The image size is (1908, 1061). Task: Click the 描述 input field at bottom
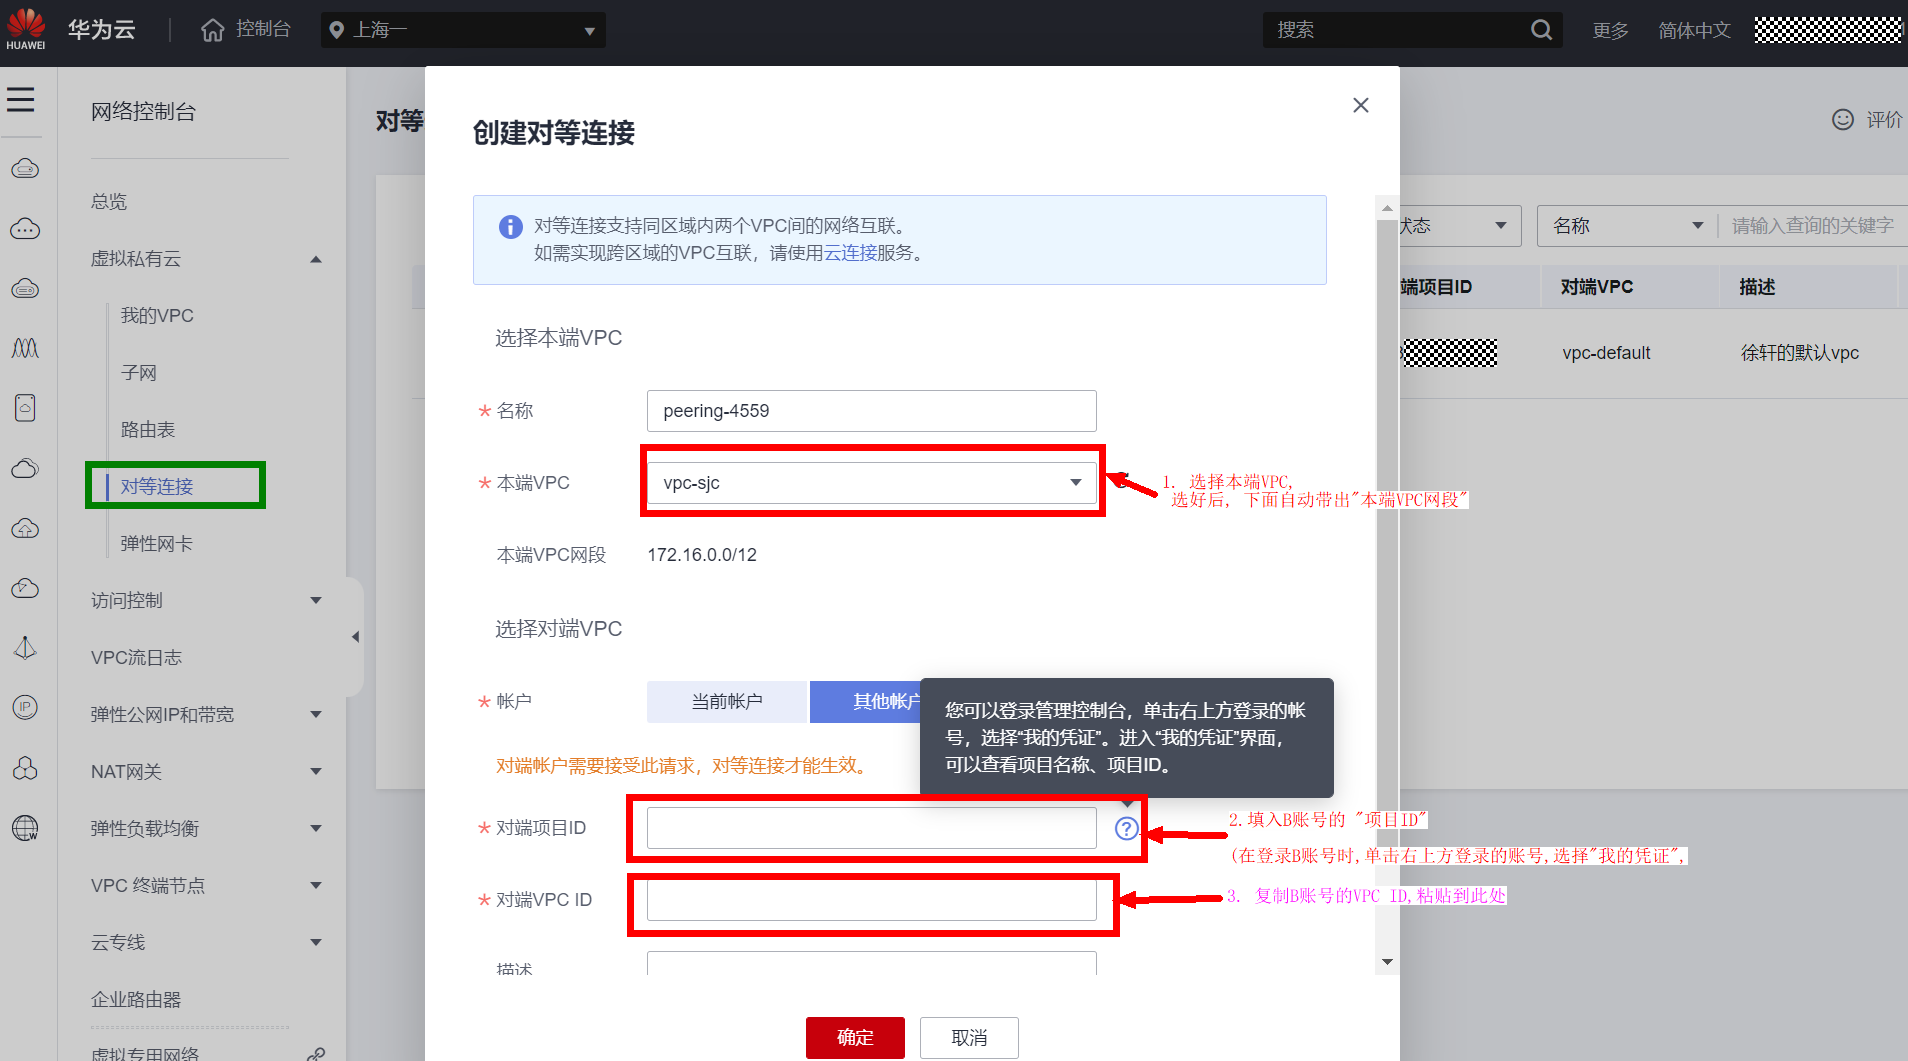tap(872, 963)
